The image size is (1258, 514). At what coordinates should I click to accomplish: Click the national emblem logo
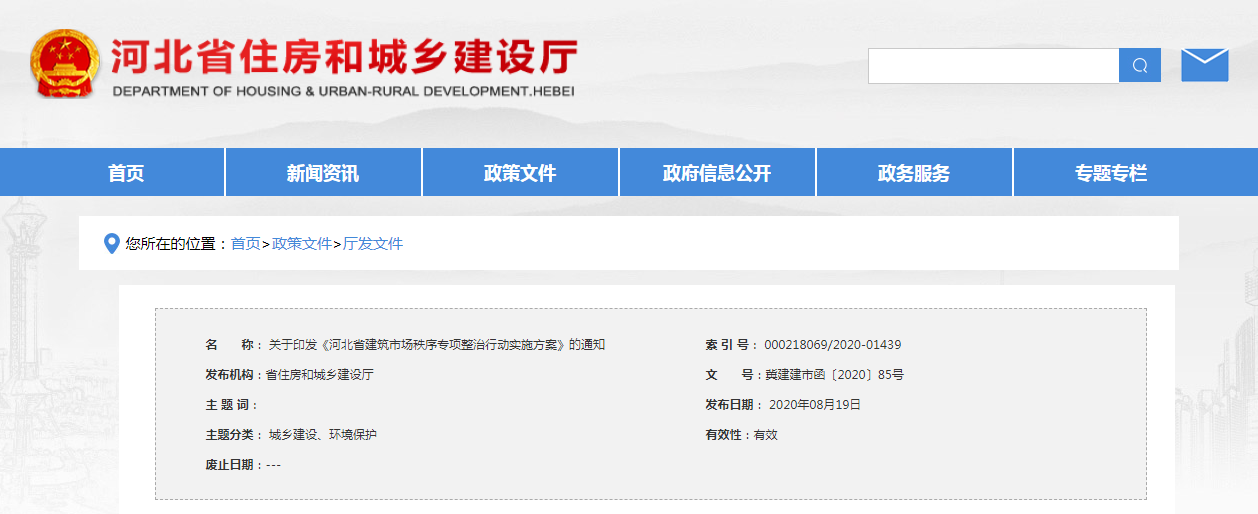[65, 63]
